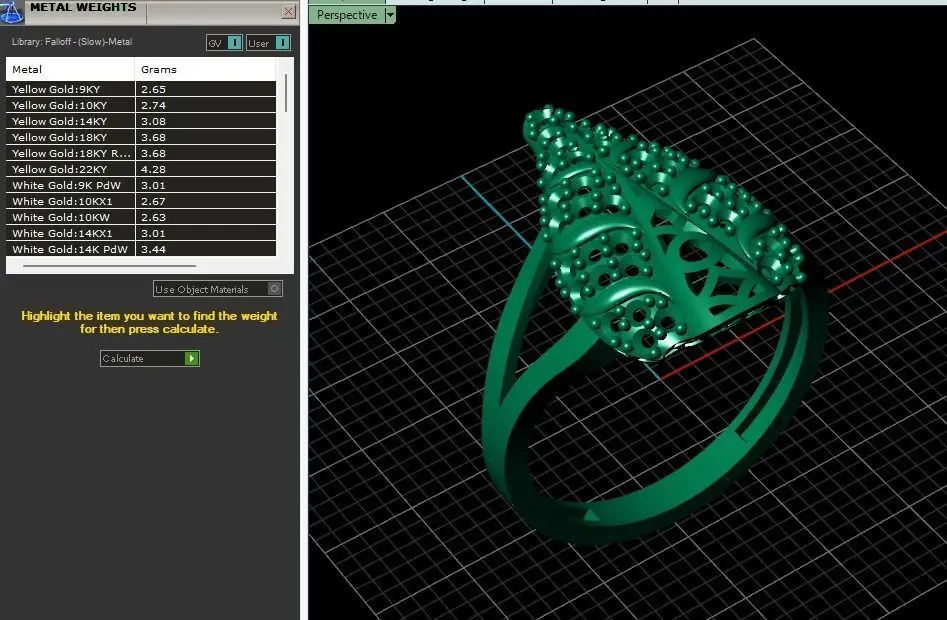
Task: Select the Yellow Gold:14KY row
Action: (x=141, y=121)
